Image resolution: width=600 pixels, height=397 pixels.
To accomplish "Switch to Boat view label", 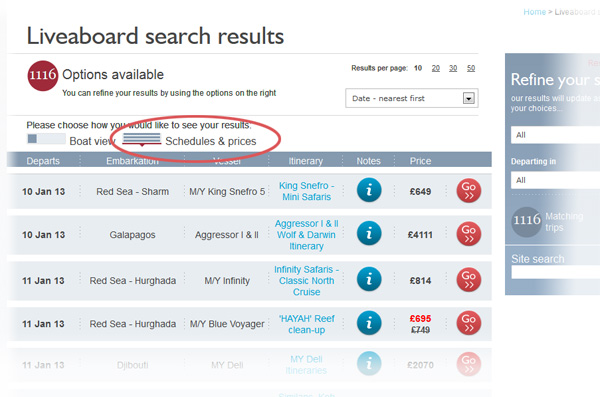I will [92, 141].
